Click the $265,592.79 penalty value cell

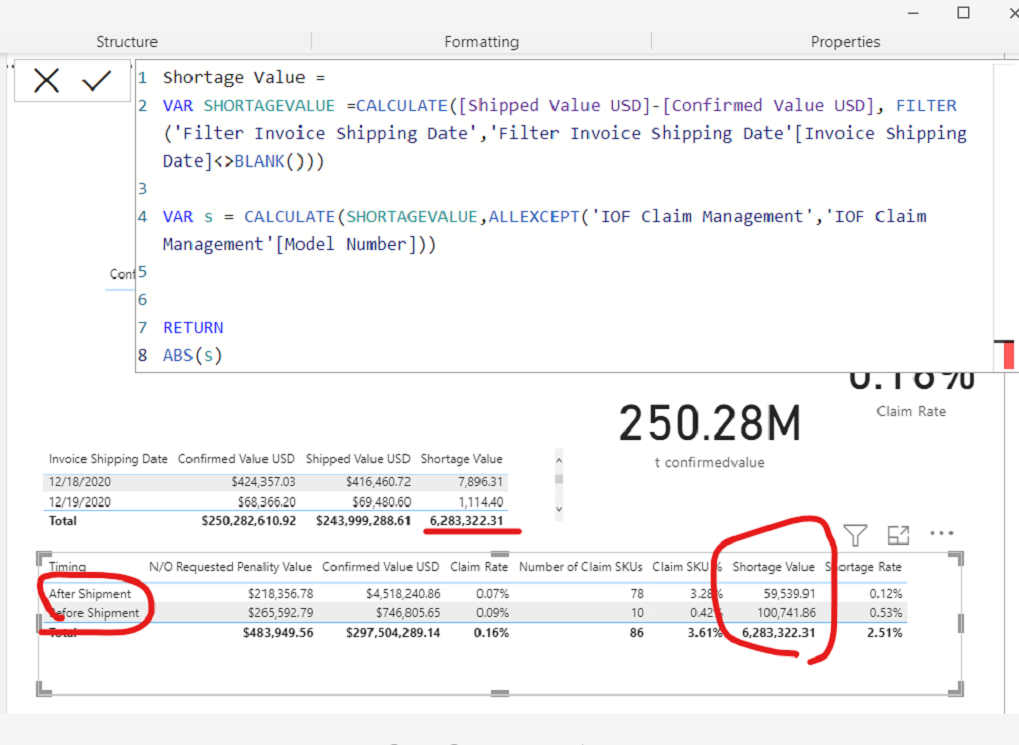point(280,613)
